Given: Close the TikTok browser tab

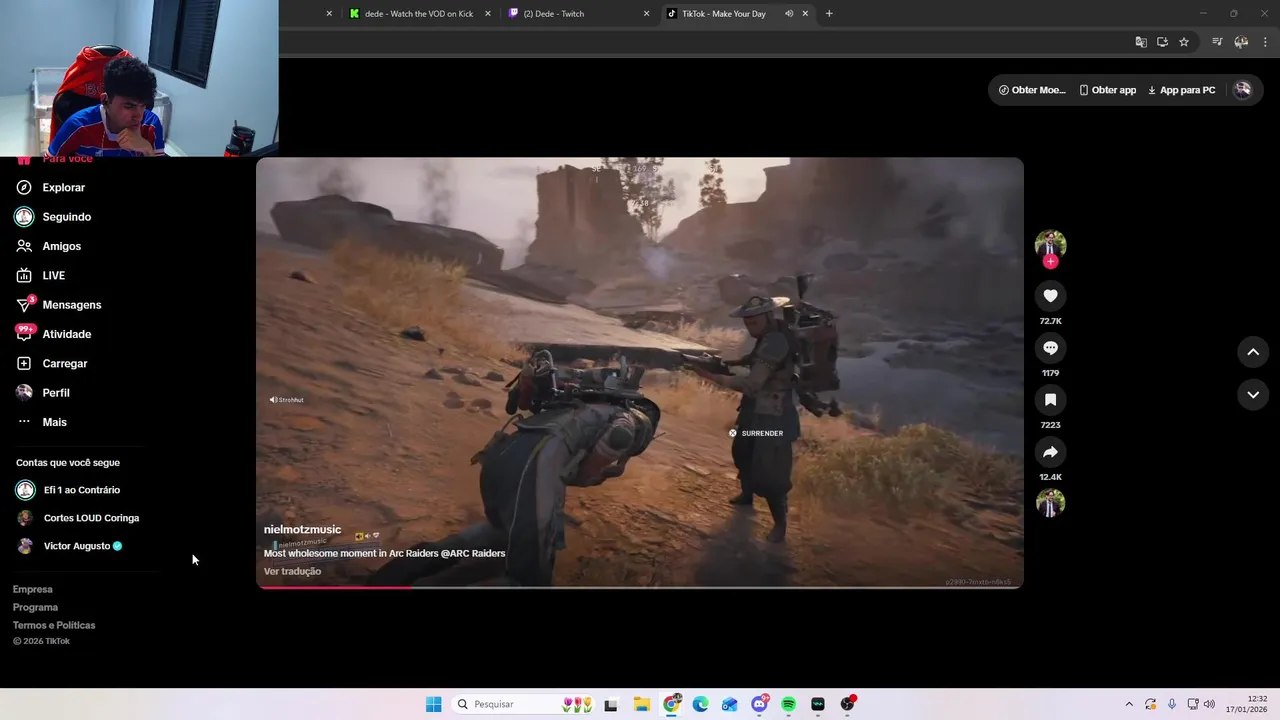Looking at the screenshot, I should [805, 14].
